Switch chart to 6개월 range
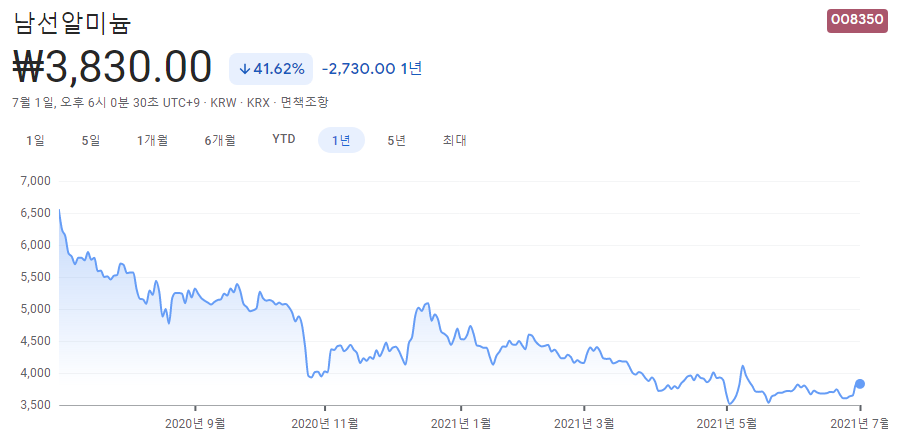This screenshot has width=897, height=444. tap(220, 140)
